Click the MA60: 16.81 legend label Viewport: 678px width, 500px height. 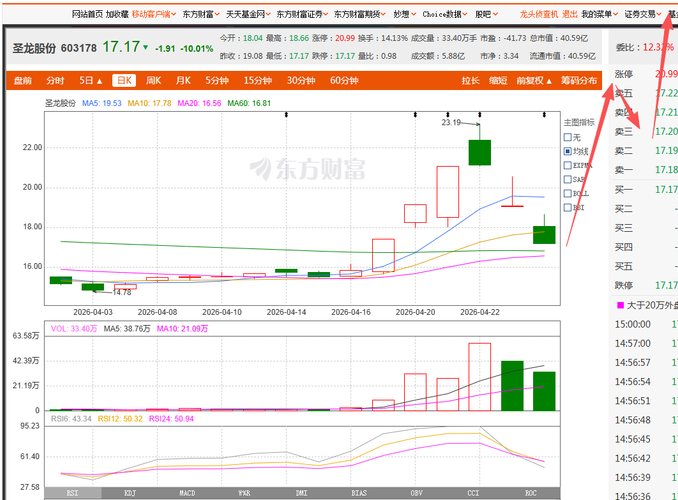click(249, 103)
